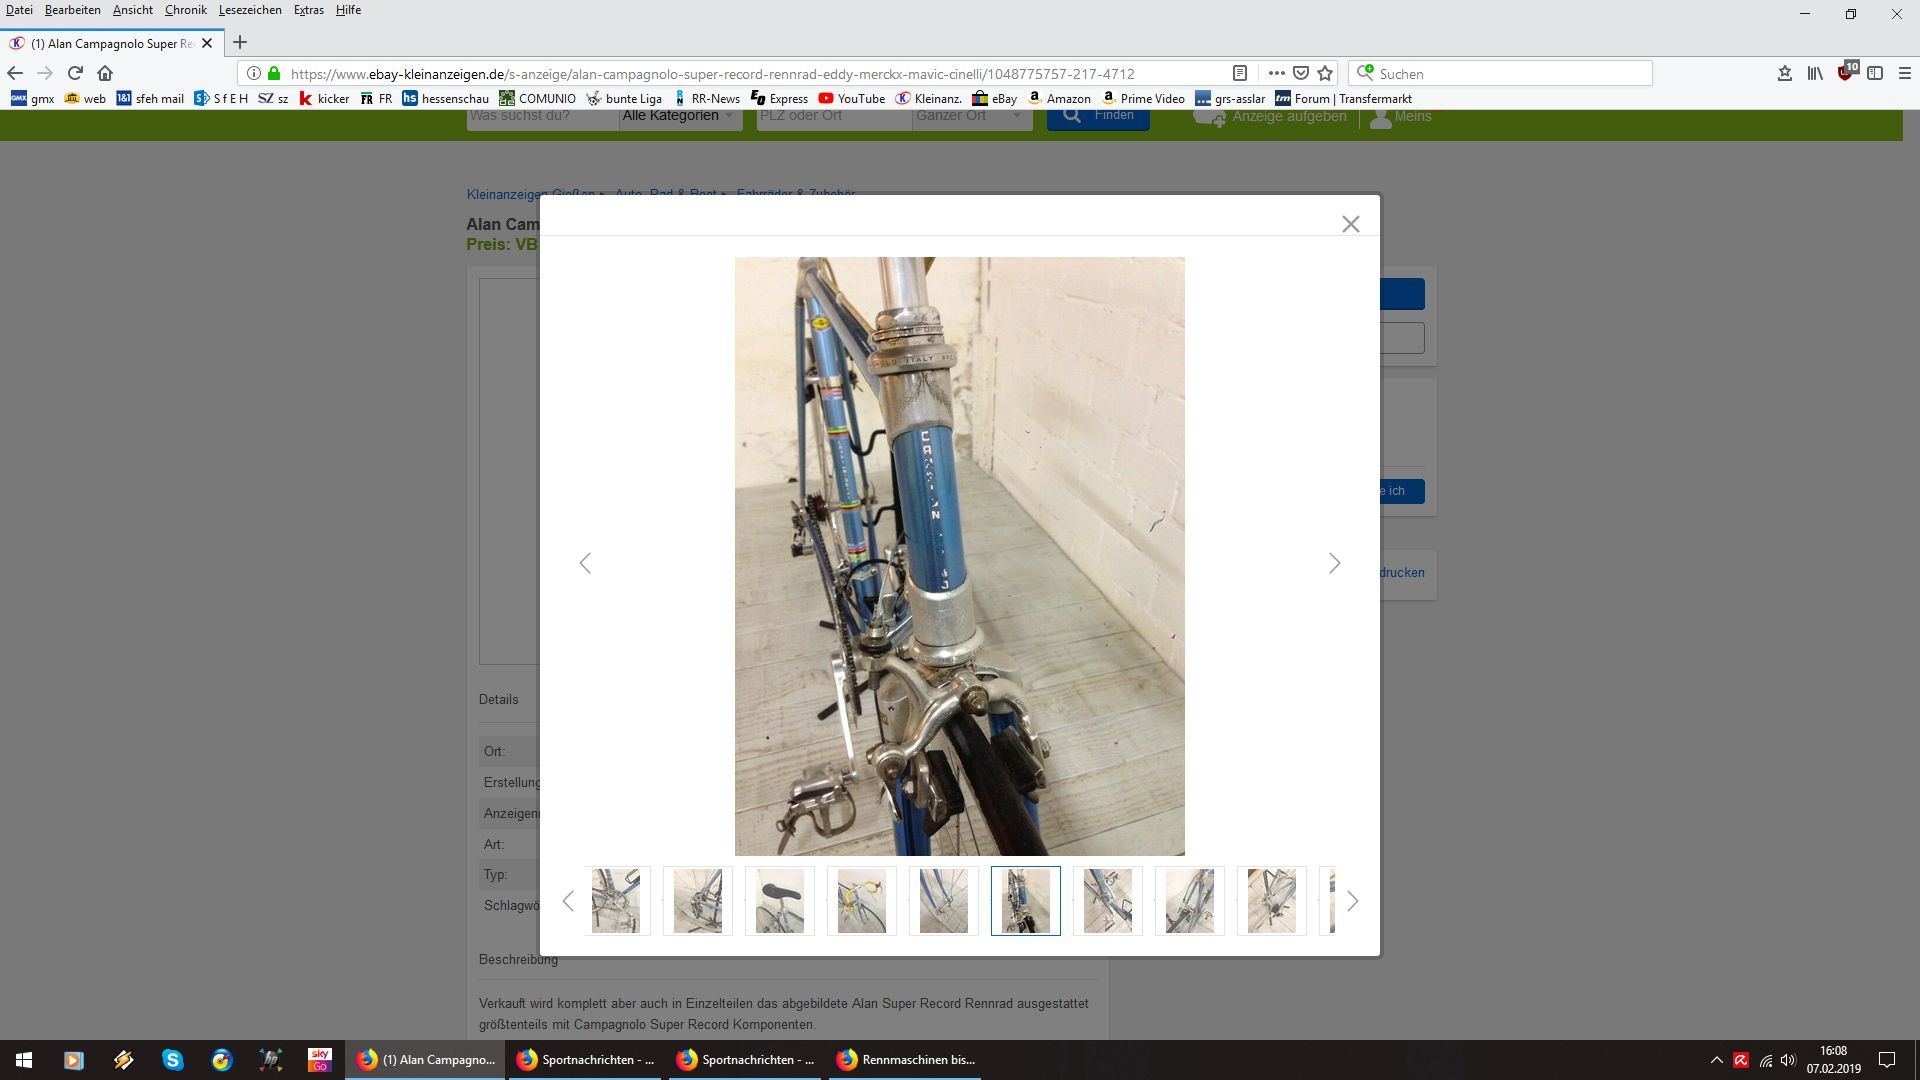Reload the page in Firefox

tap(75, 73)
